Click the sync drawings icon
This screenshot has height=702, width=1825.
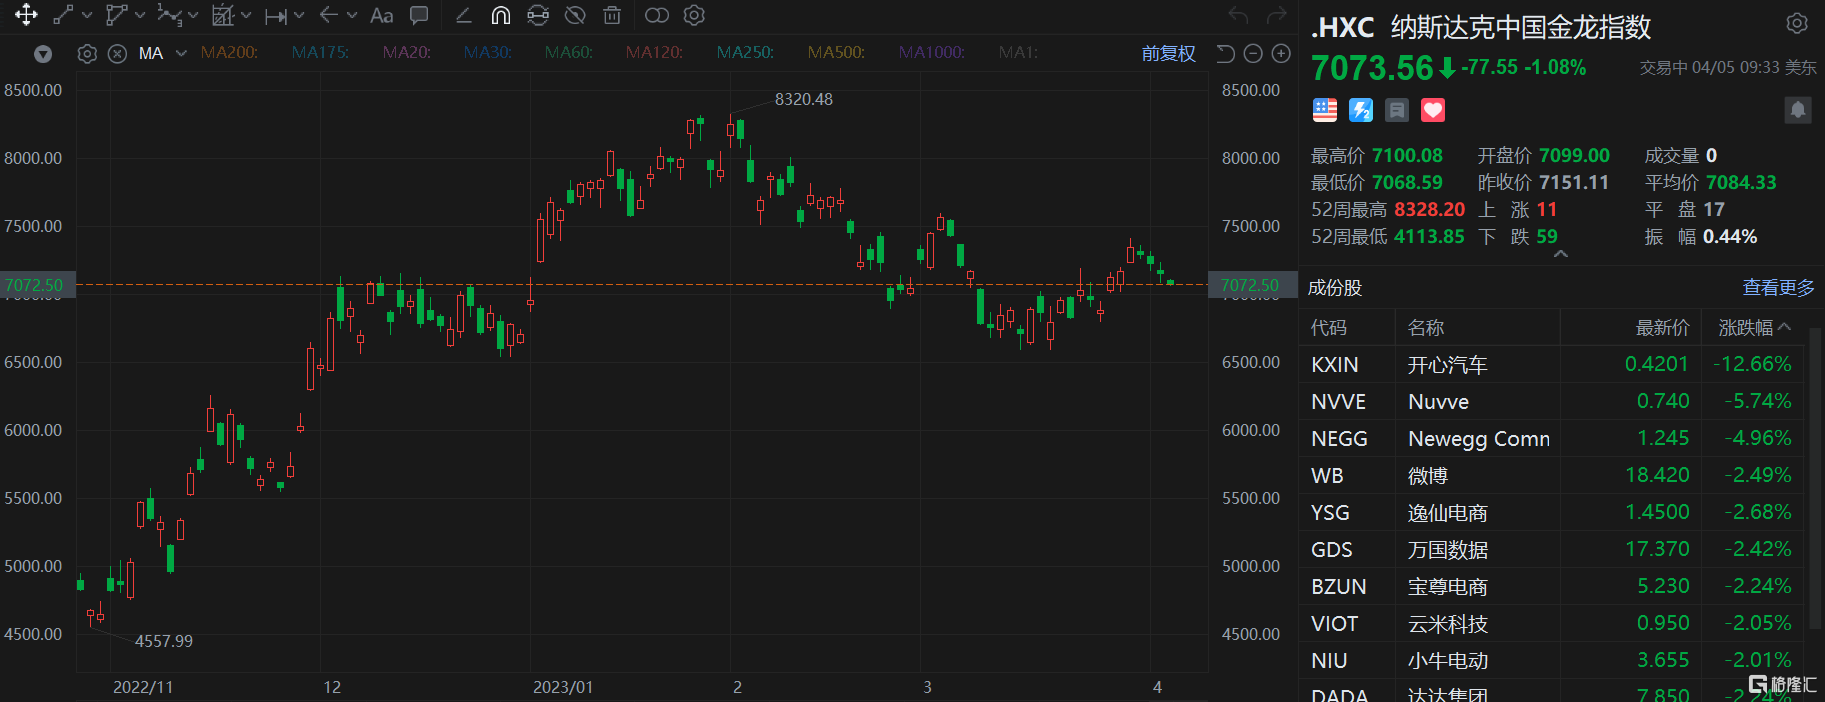tap(538, 15)
